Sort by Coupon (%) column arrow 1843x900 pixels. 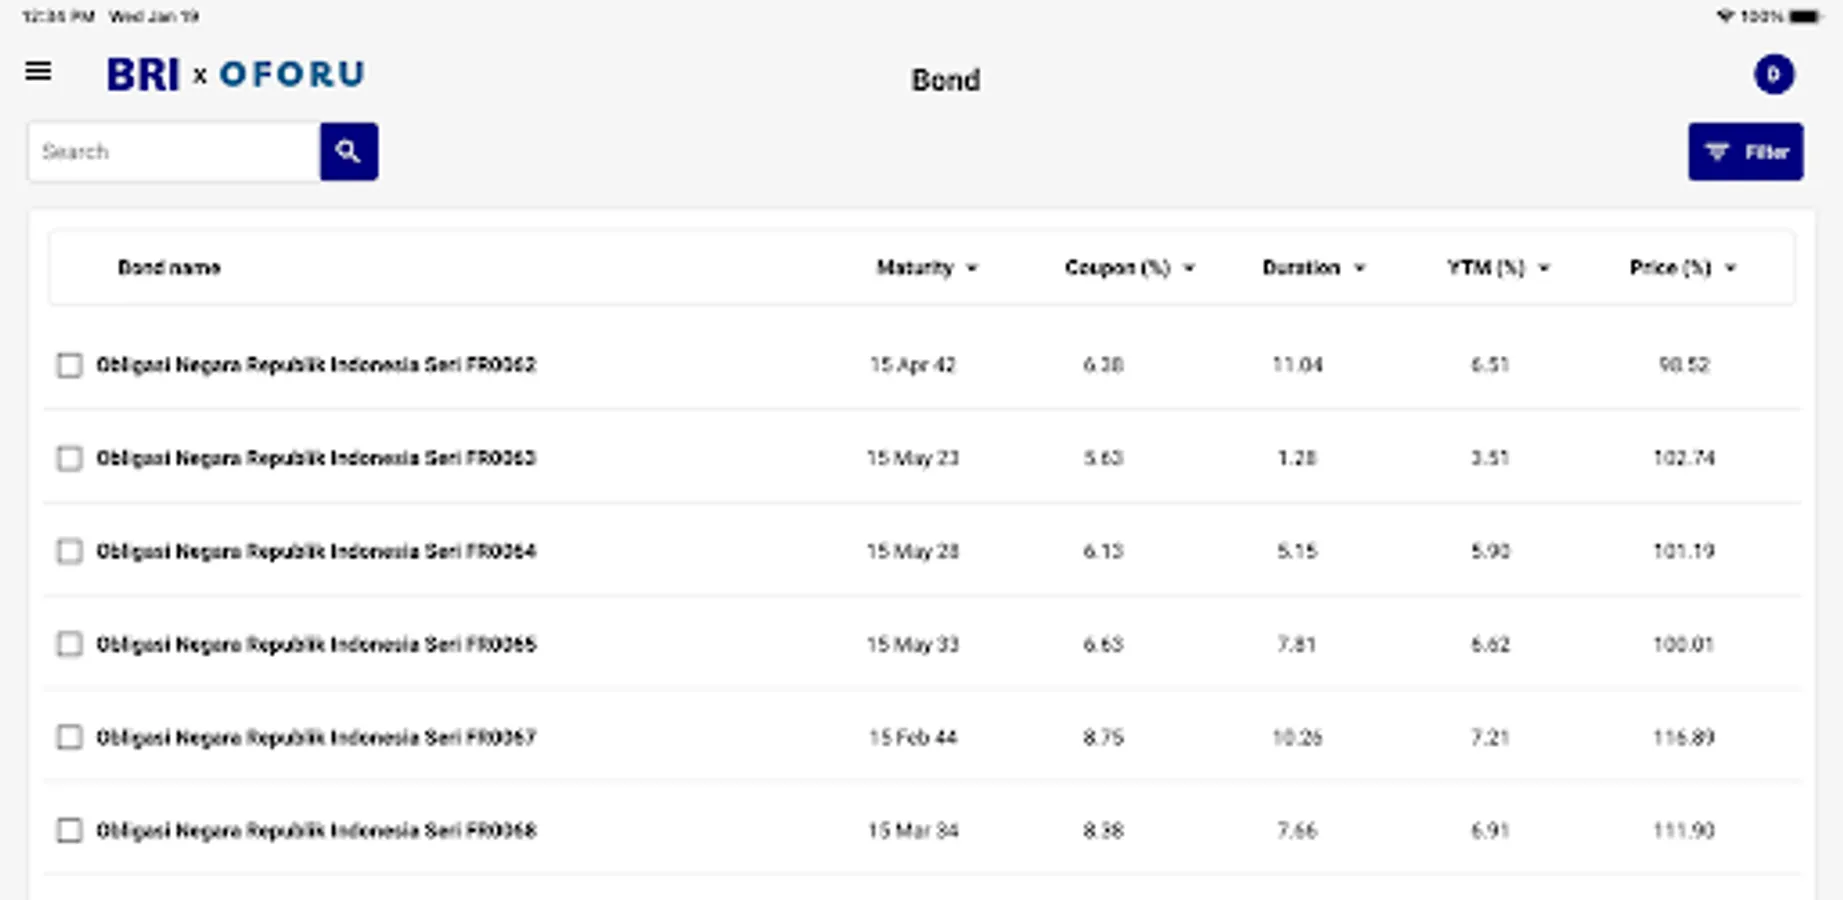click(1189, 269)
